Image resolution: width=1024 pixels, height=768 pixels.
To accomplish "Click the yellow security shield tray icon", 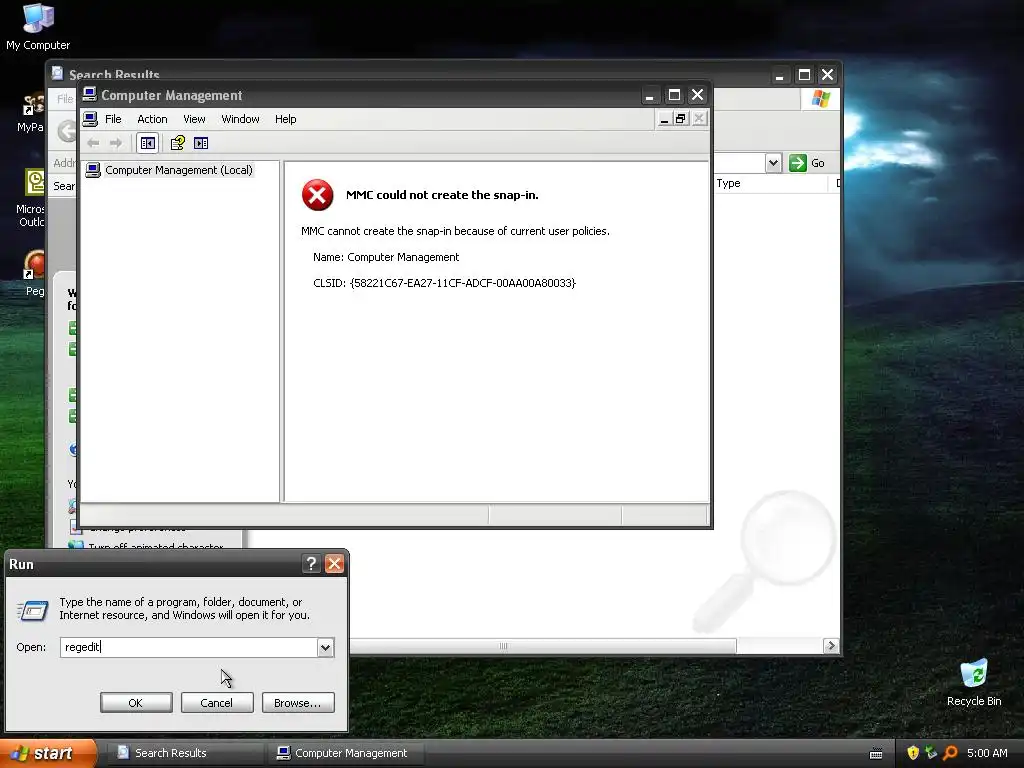I will coord(913,753).
